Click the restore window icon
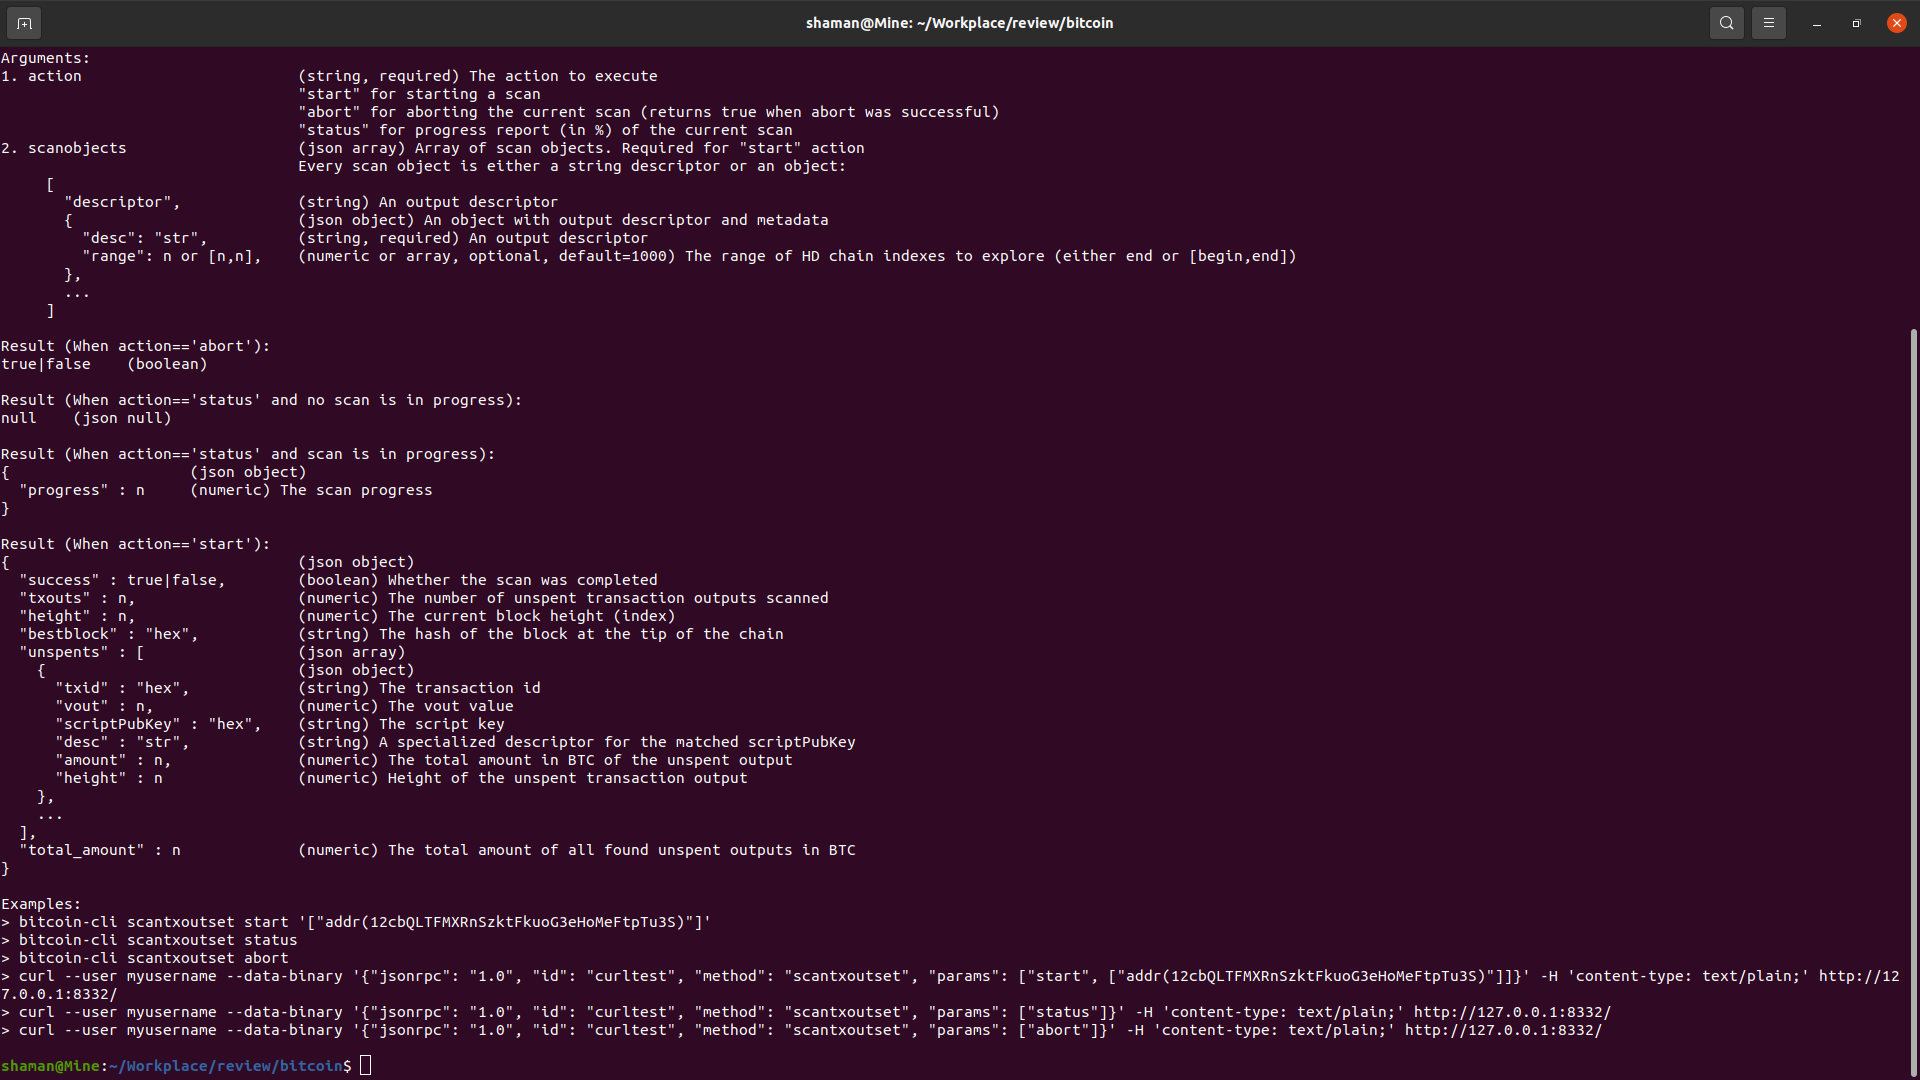The image size is (1920, 1080). (1855, 22)
